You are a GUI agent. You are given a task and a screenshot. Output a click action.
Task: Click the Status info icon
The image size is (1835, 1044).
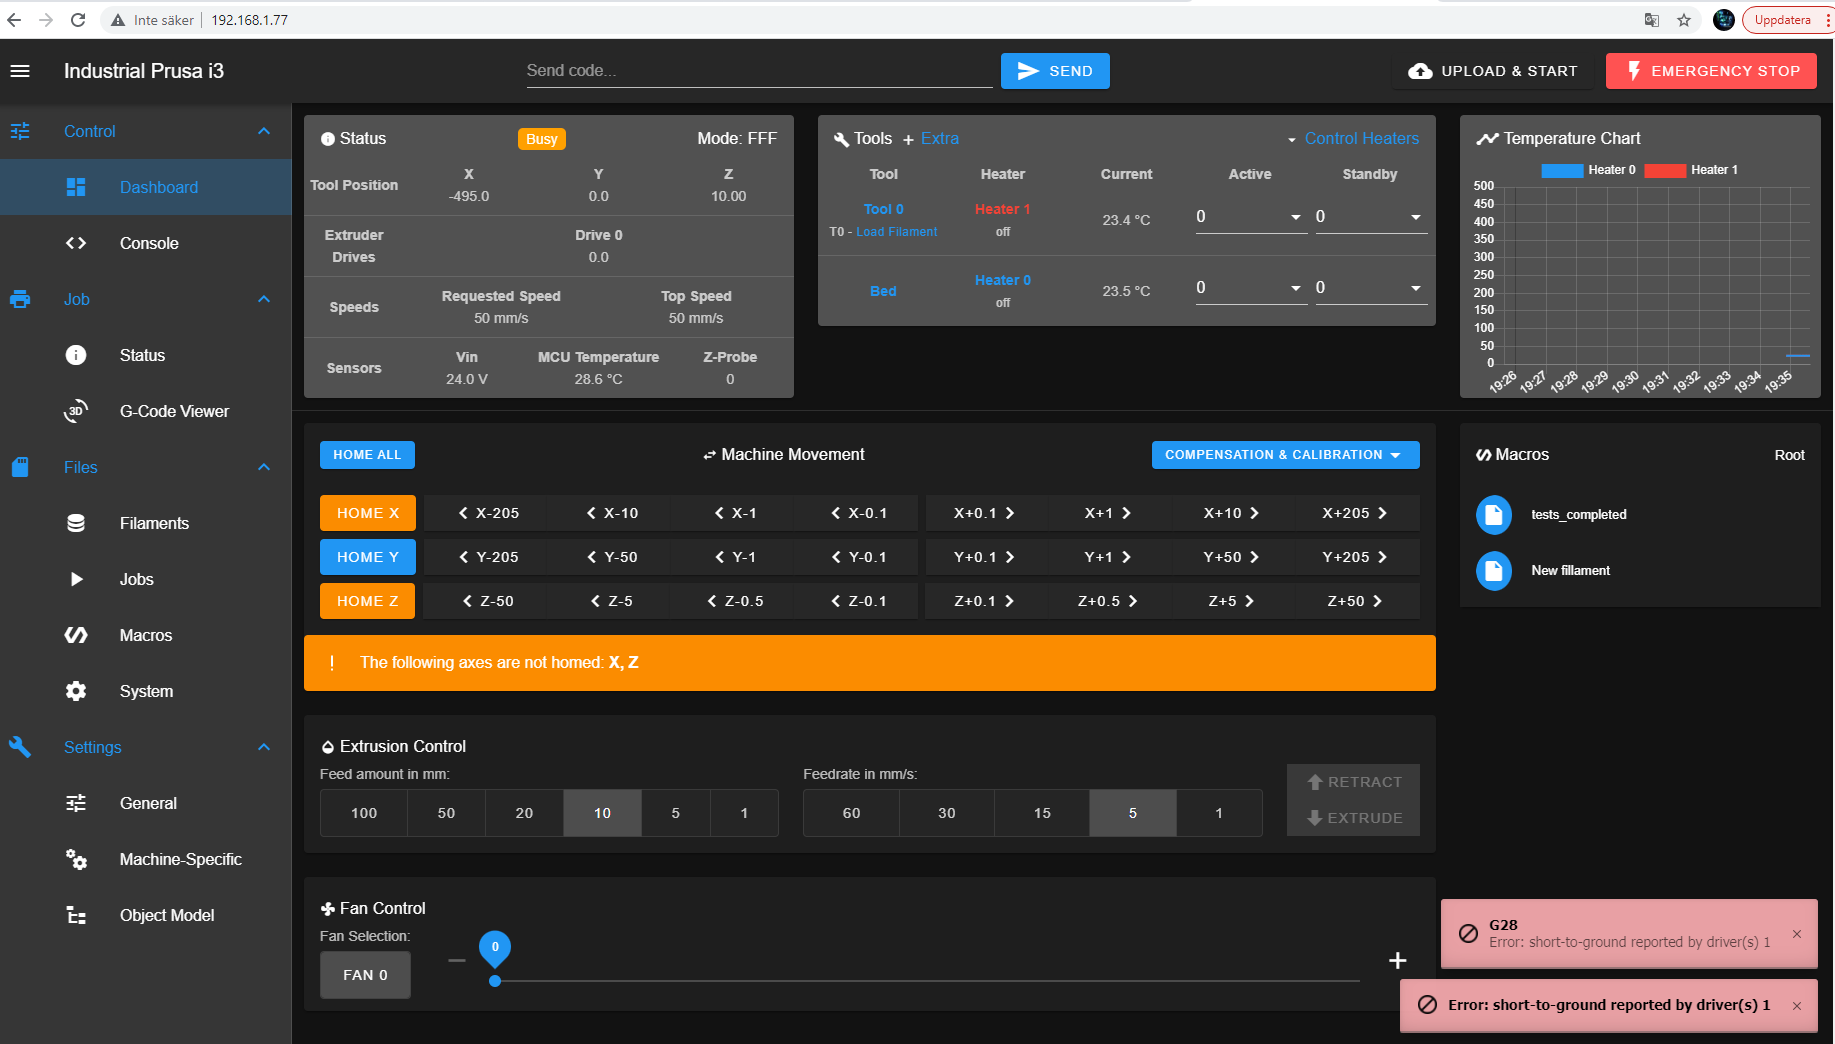(x=76, y=355)
